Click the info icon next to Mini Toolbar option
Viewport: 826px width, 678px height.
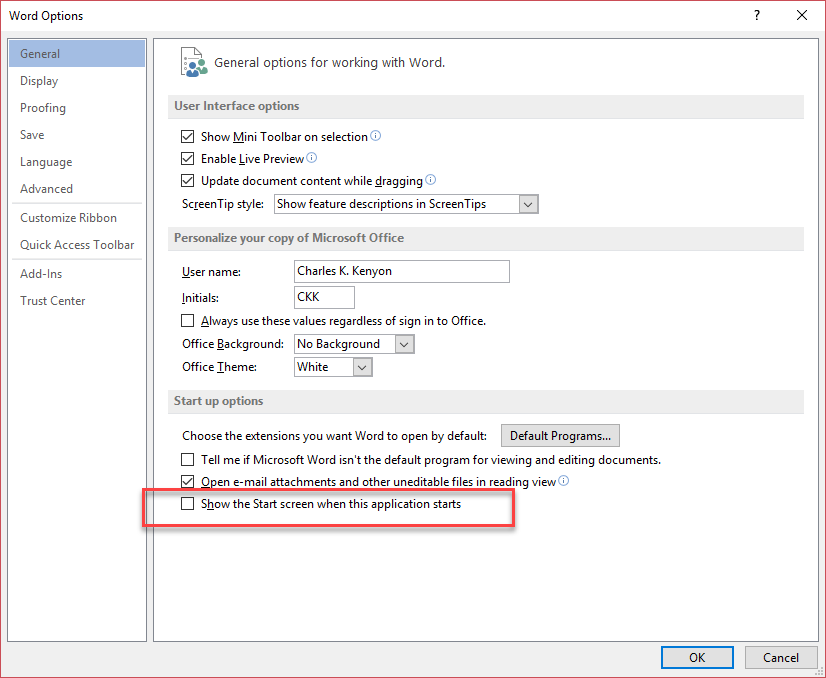pyautogui.click(x=376, y=136)
